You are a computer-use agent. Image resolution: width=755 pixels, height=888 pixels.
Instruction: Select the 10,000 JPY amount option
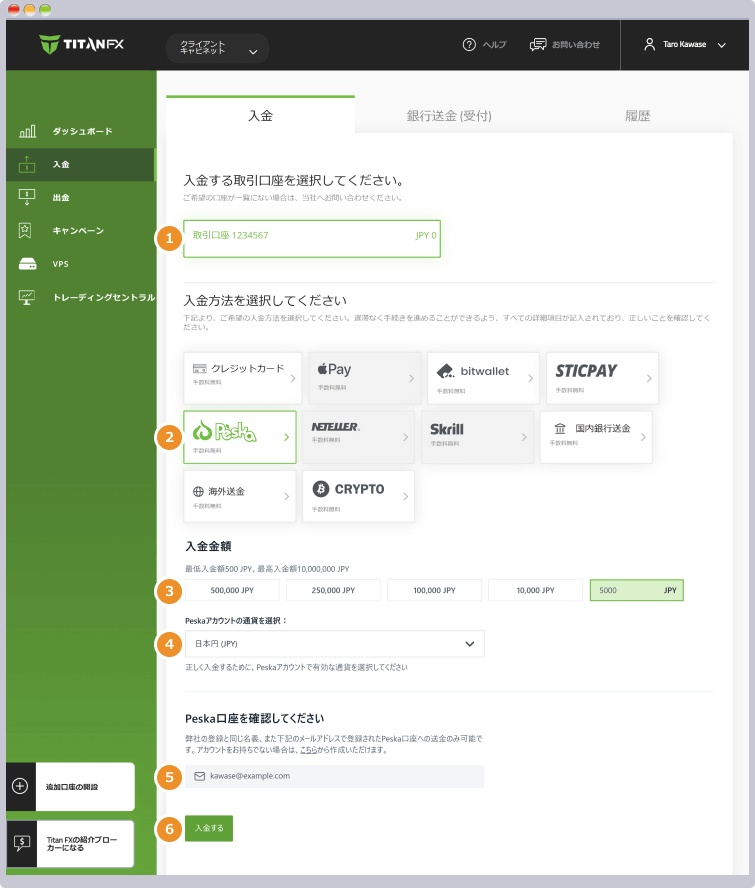(x=535, y=590)
